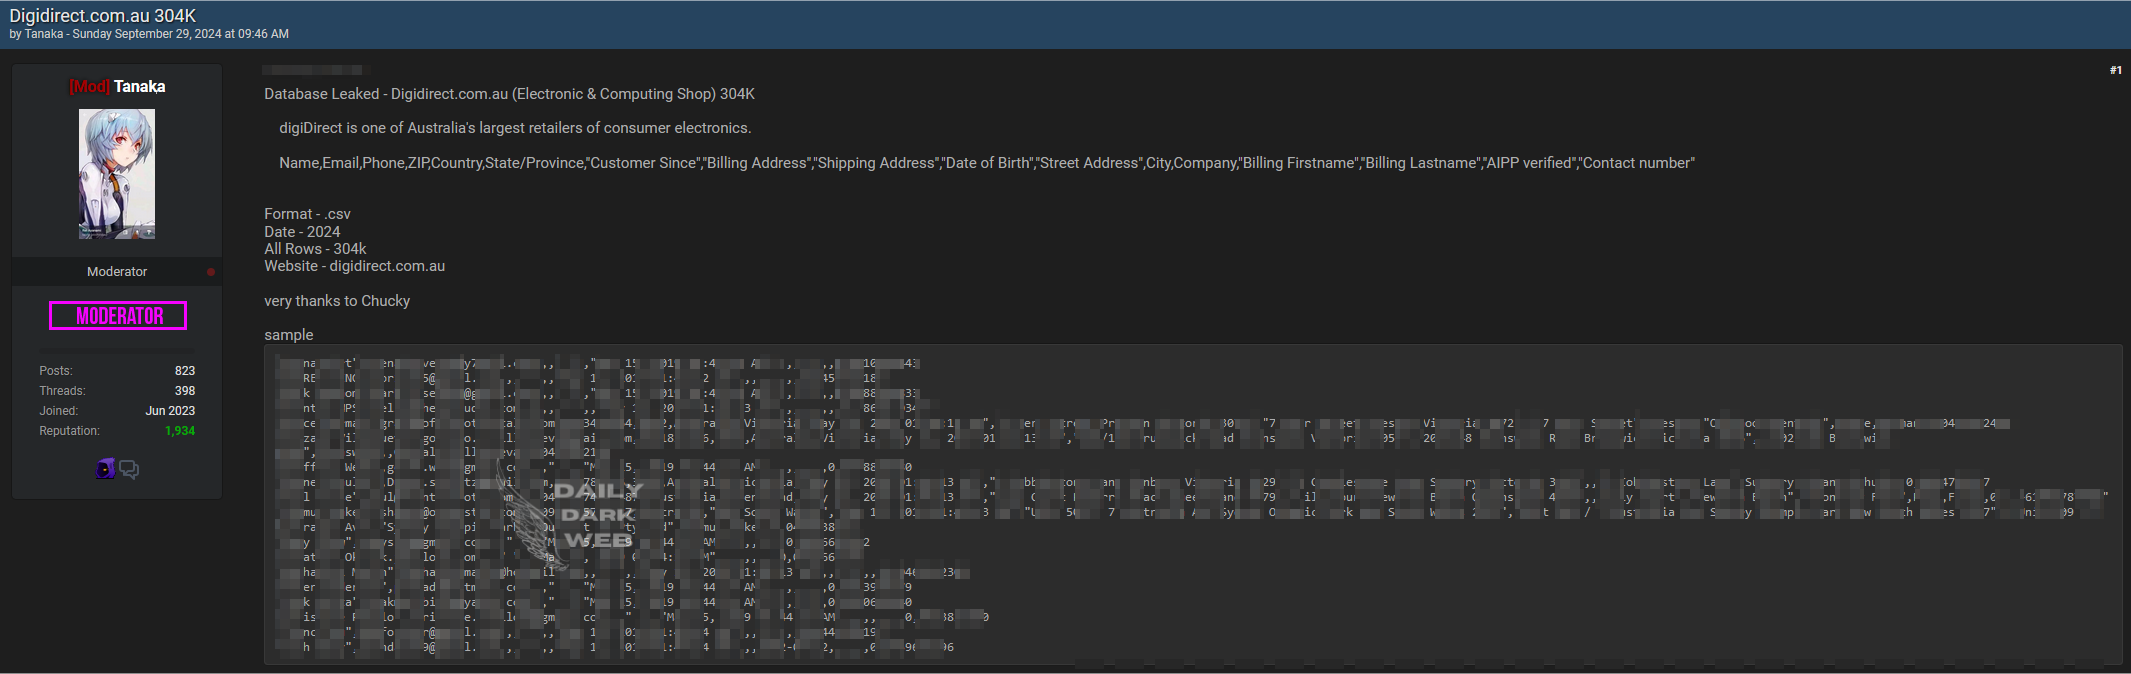Click the 'Format - .csv' line
Image resolution: width=2131 pixels, height=674 pixels.
coord(307,214)
